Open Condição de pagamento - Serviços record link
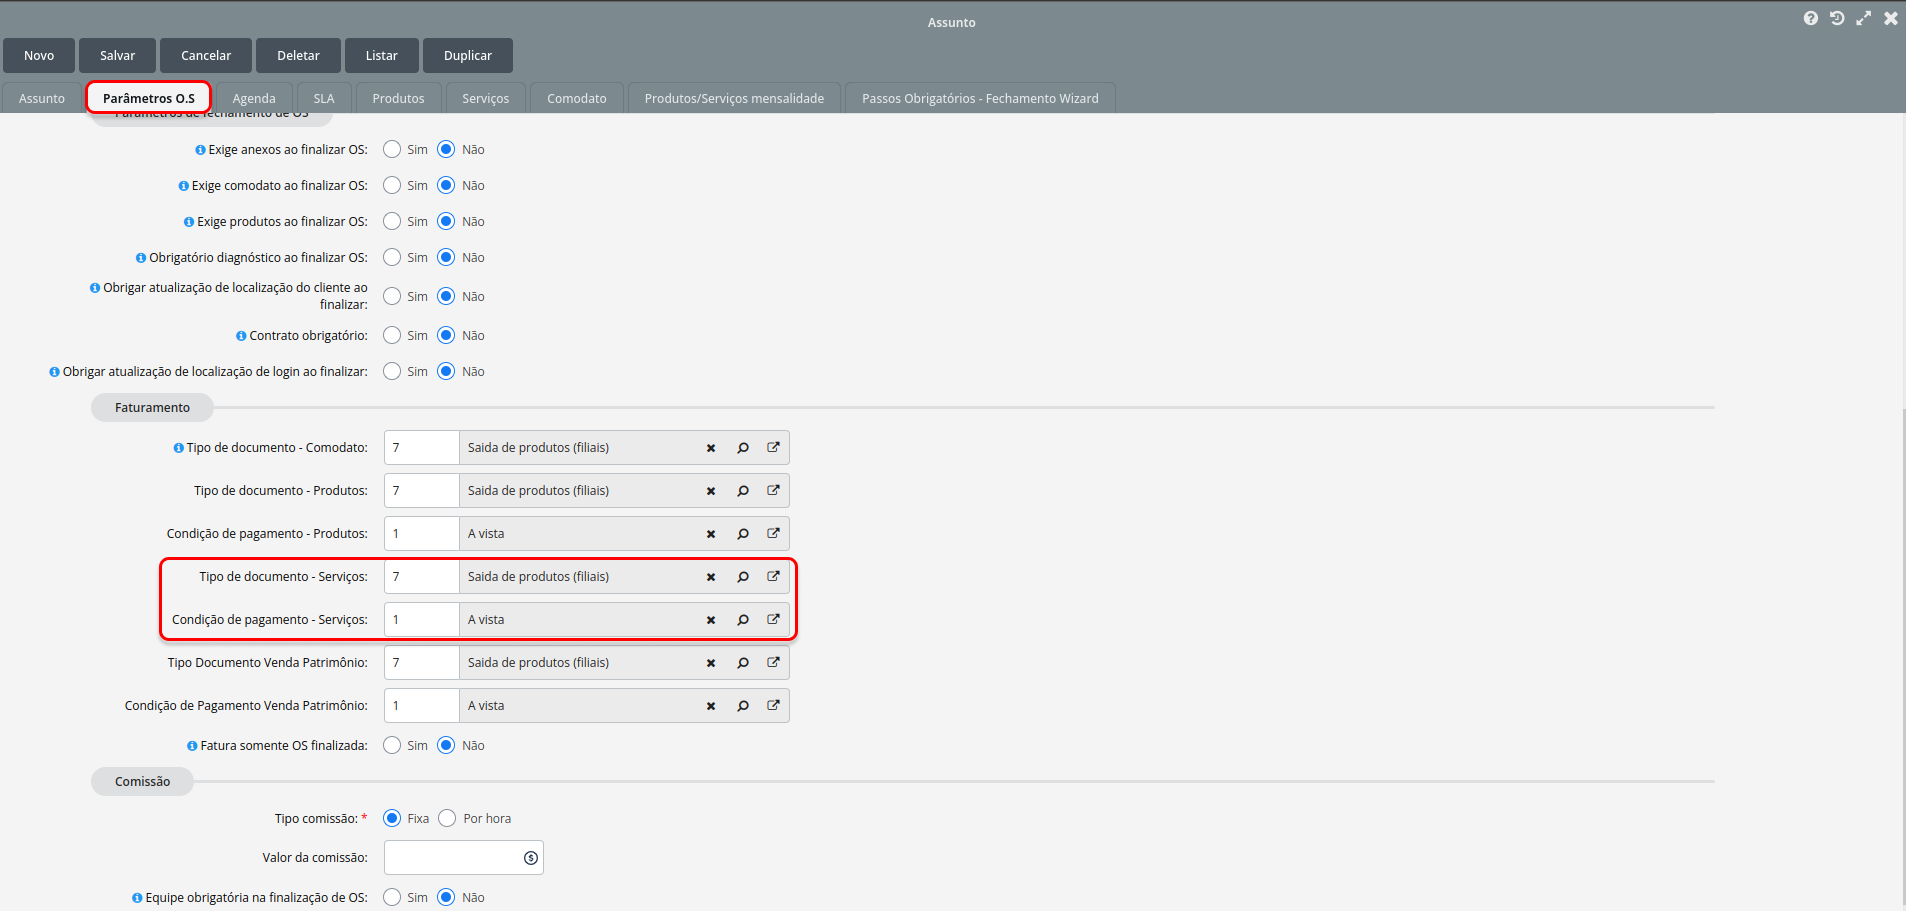Viewport: 1906px width, 911px height. point(773,619)
